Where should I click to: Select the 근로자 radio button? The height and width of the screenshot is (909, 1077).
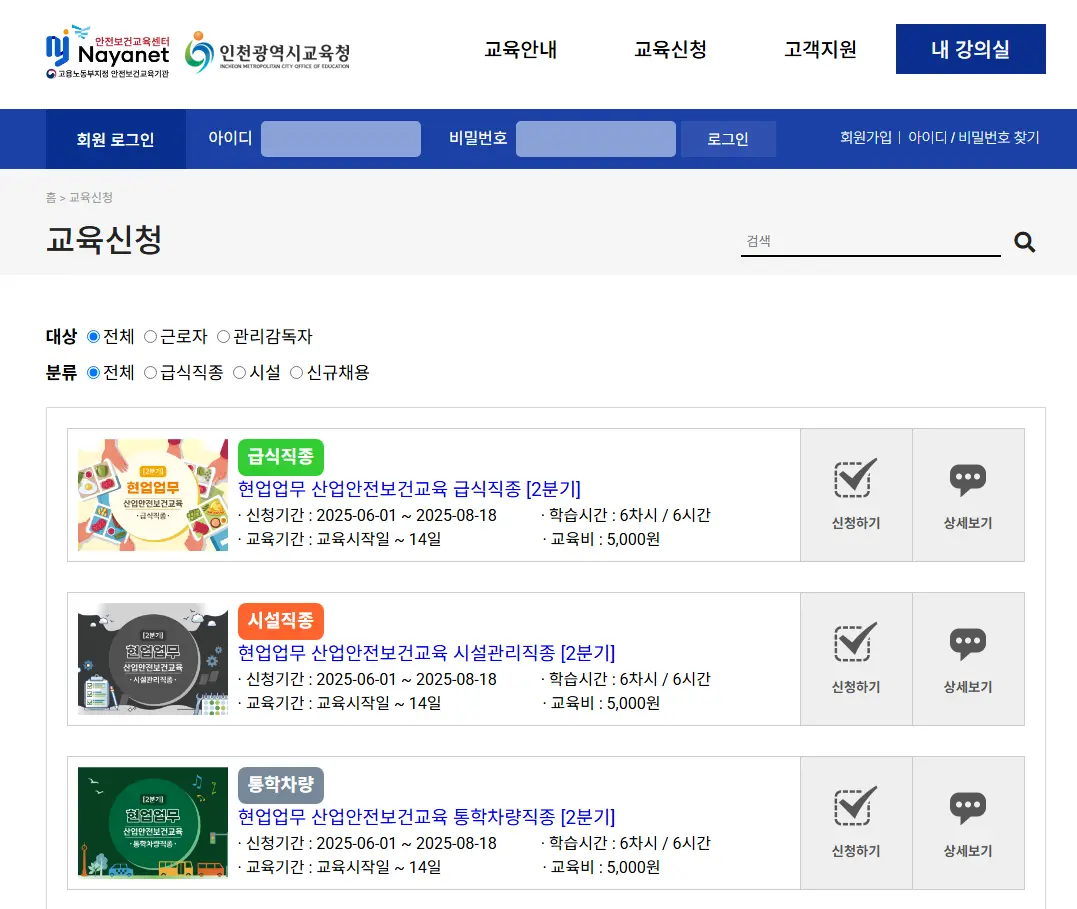point(151,337)
